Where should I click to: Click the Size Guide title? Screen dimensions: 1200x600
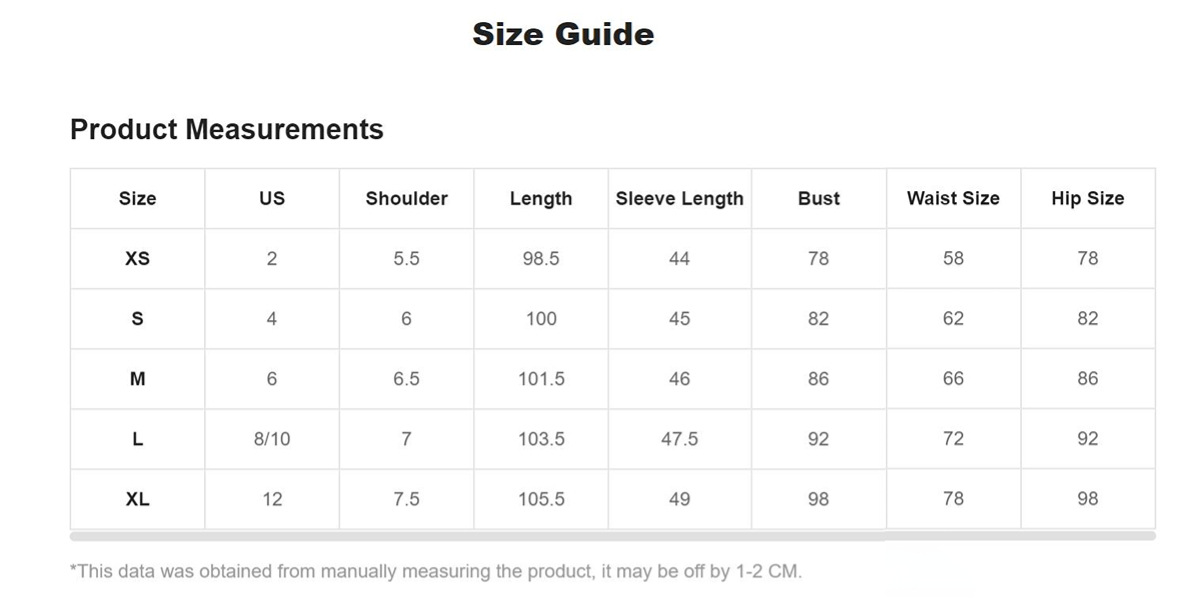coord(563,34)
